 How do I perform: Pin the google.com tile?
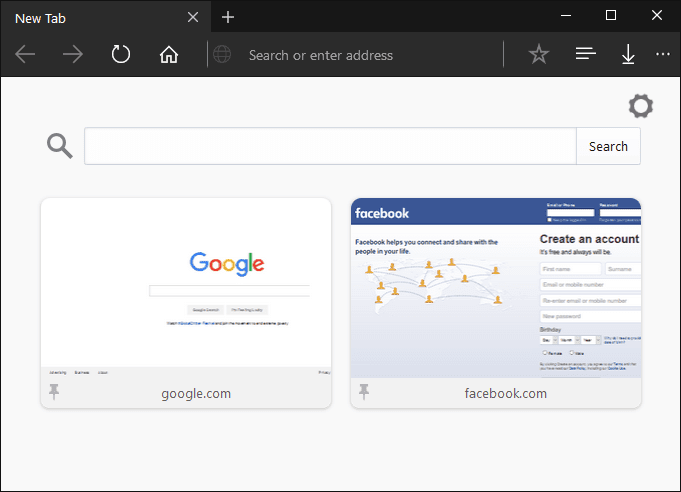[54, 392]
